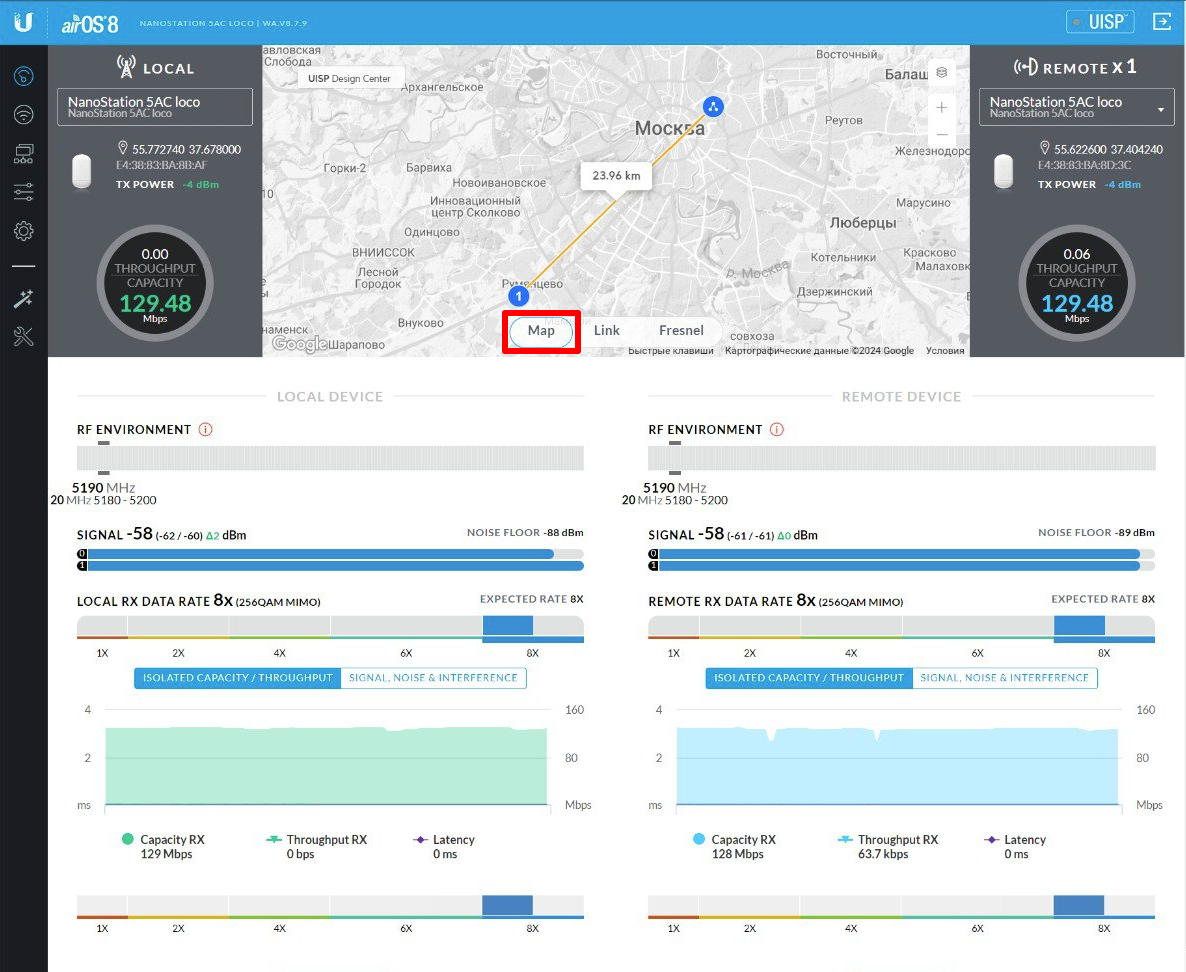
Task: Click the Google logo on the map
Action: [x=300, y=344]
